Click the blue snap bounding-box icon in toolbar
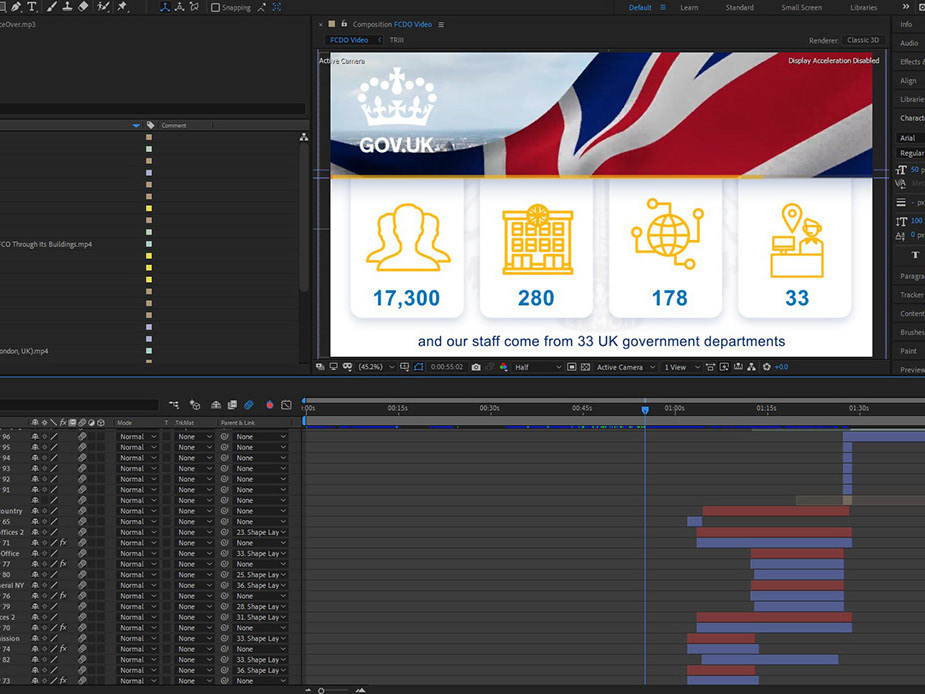Viewport: 925px width, 694px height. click(x=277, y=7)
